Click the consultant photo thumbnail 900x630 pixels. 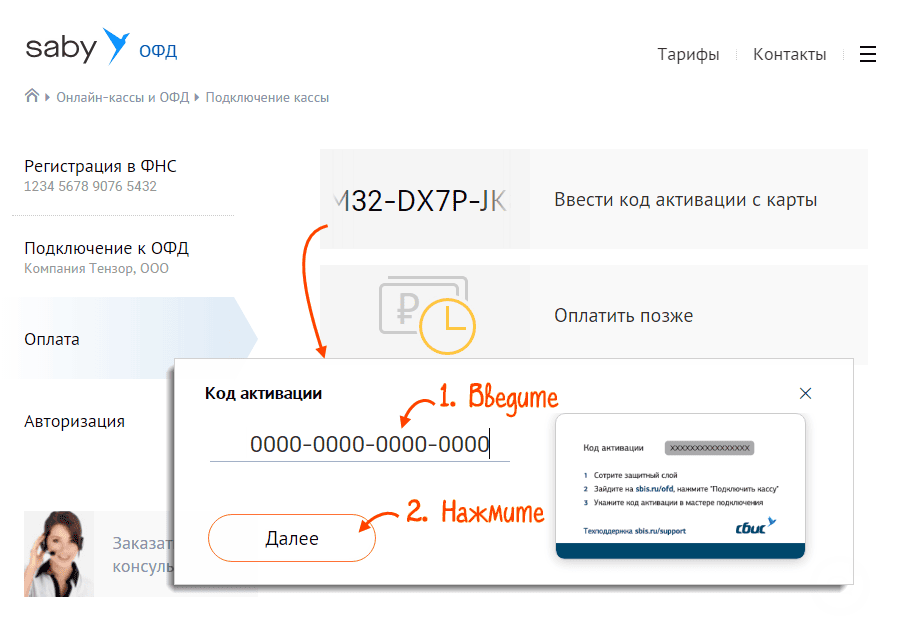point(59,554)
